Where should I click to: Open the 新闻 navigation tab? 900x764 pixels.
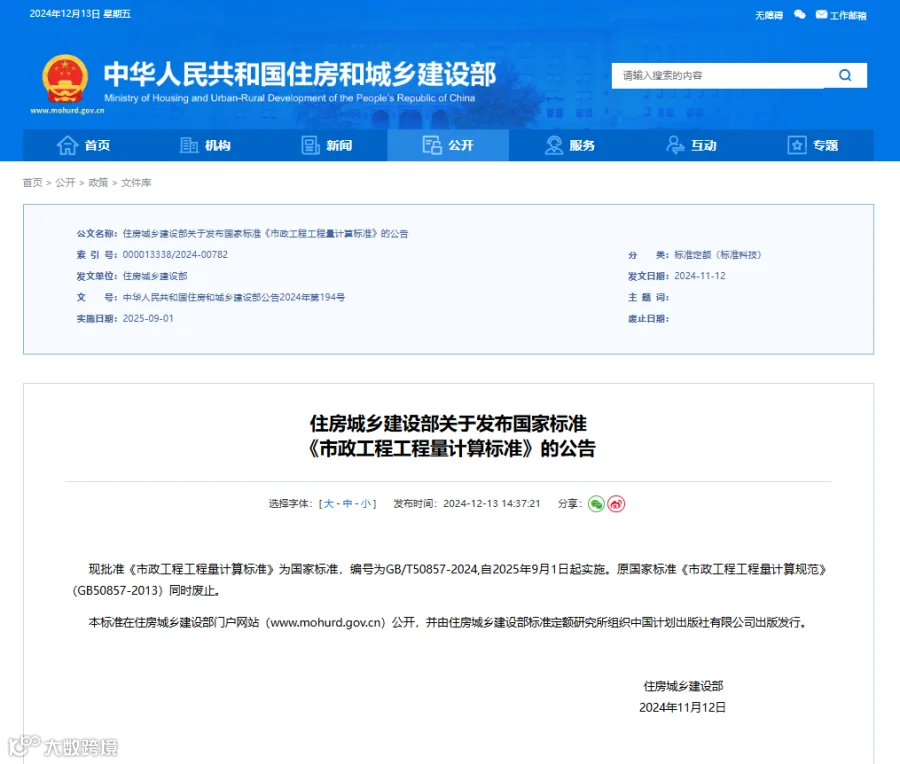click(327, 145)
